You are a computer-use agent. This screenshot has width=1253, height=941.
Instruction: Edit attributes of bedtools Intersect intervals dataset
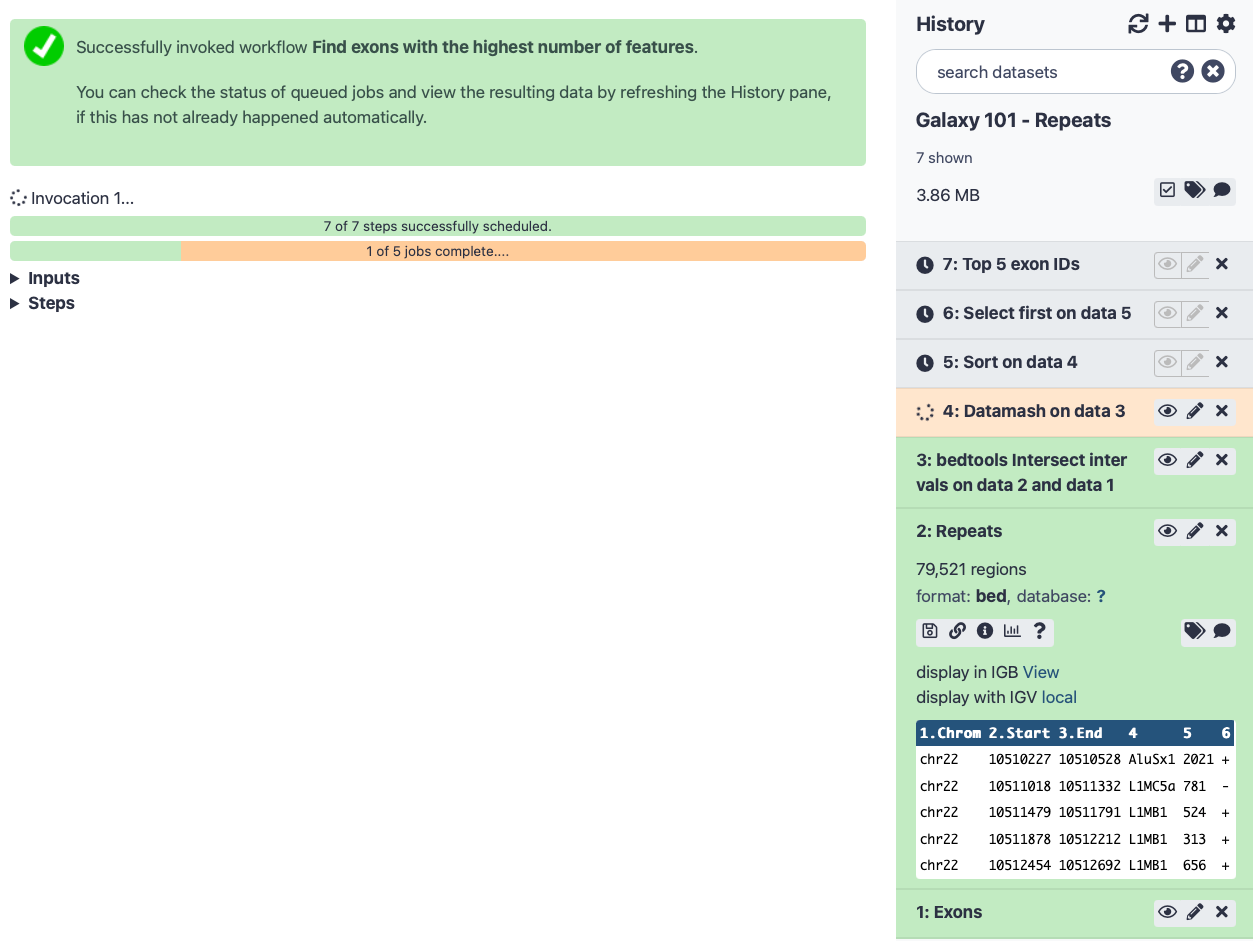pos(1194,460)
